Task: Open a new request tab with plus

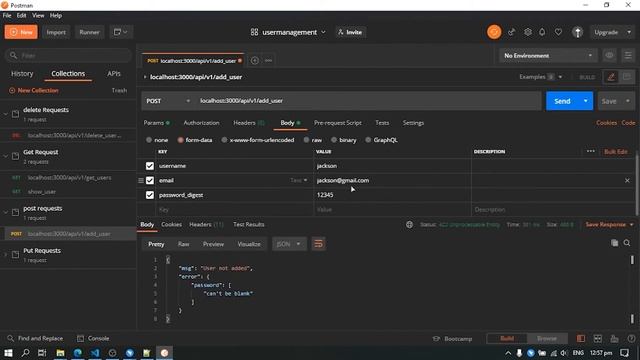Action: [x=254, y=60]
